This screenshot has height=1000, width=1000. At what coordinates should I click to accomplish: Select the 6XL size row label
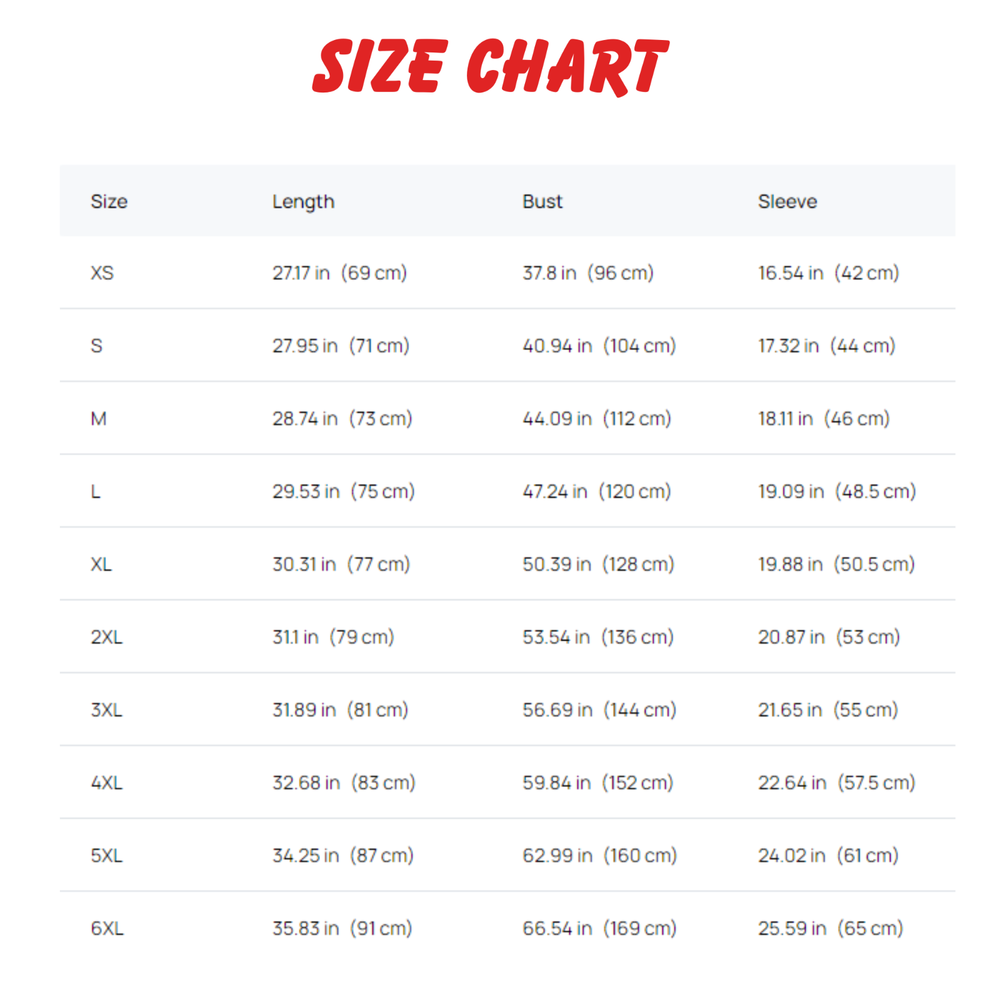coord(106,928)
